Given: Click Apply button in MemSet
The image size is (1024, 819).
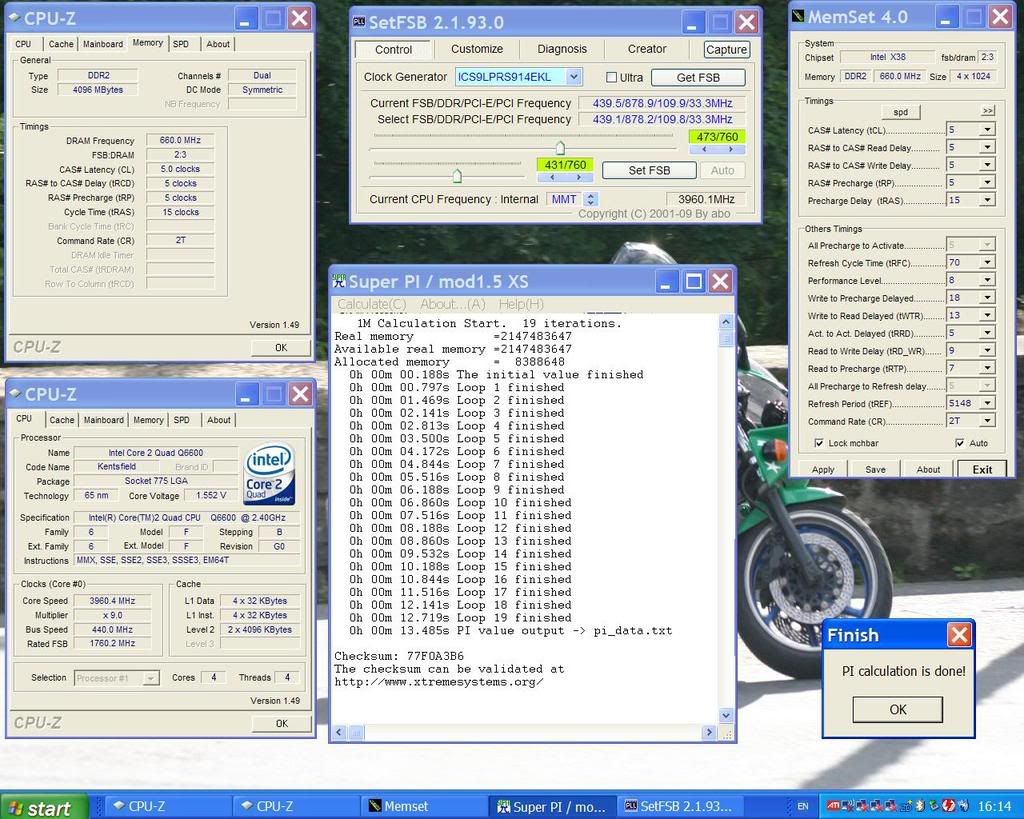Looking at the screenshot, I should (x=823, y=469).
